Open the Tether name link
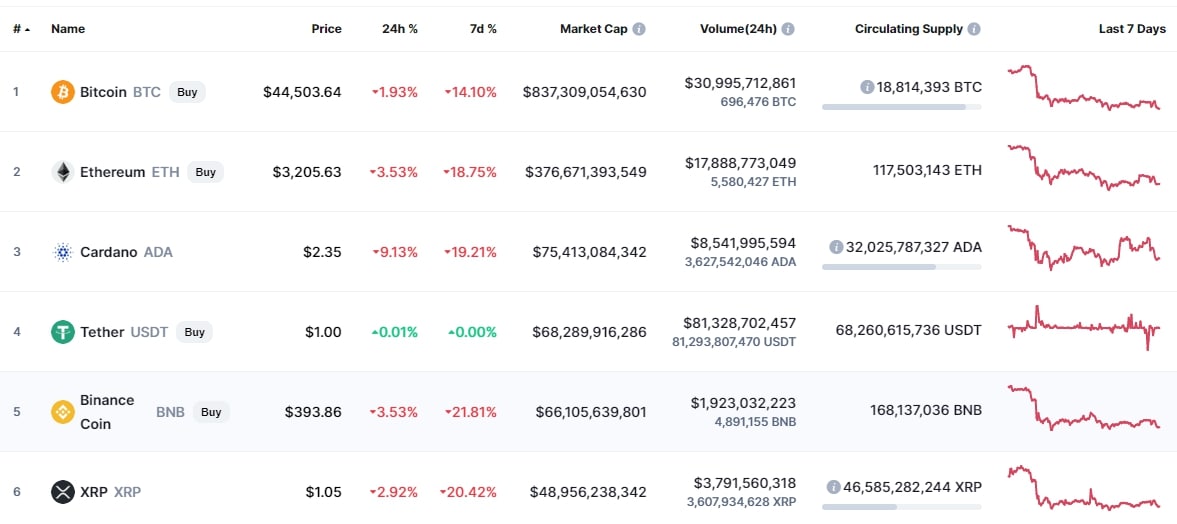The width and height of the screenshot is (1177, 524). point(102,332)
